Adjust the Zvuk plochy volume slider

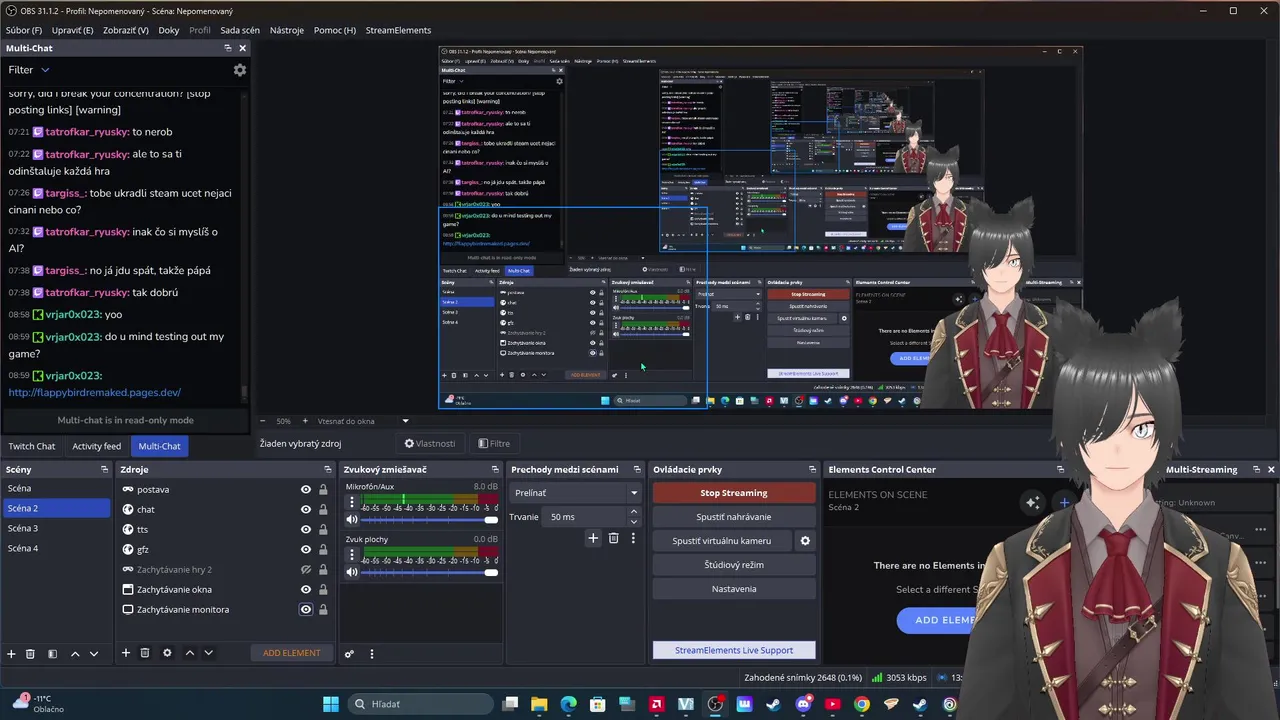(x=429, y=572)
